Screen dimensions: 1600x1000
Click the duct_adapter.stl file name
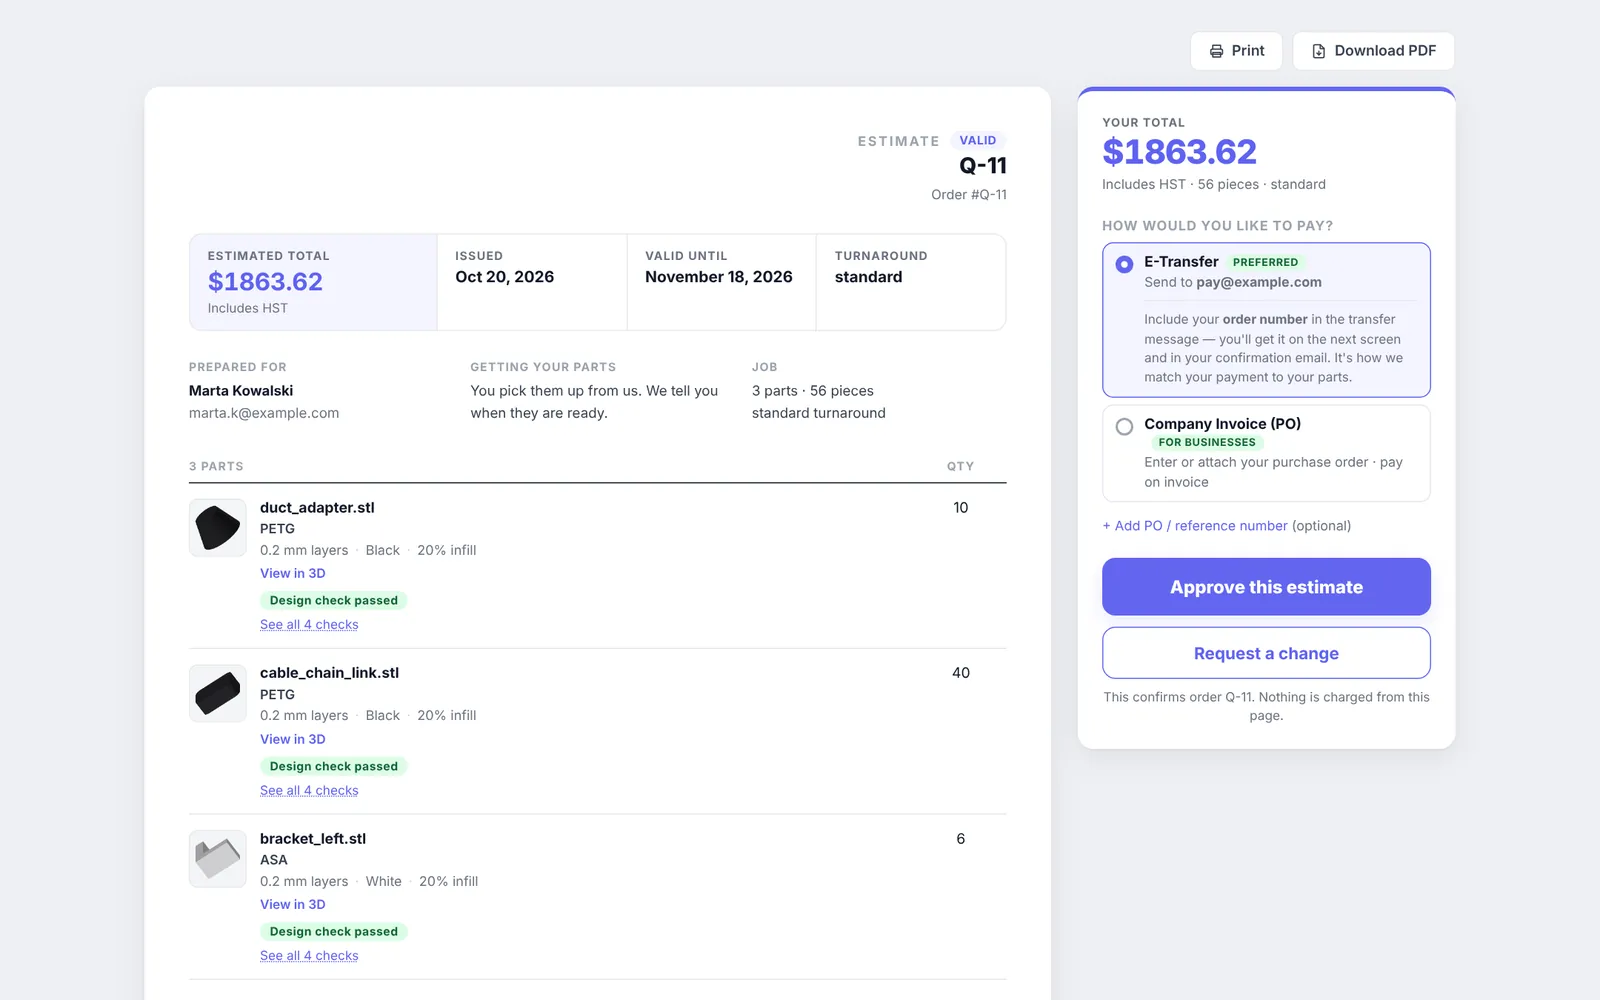point(317,507)
